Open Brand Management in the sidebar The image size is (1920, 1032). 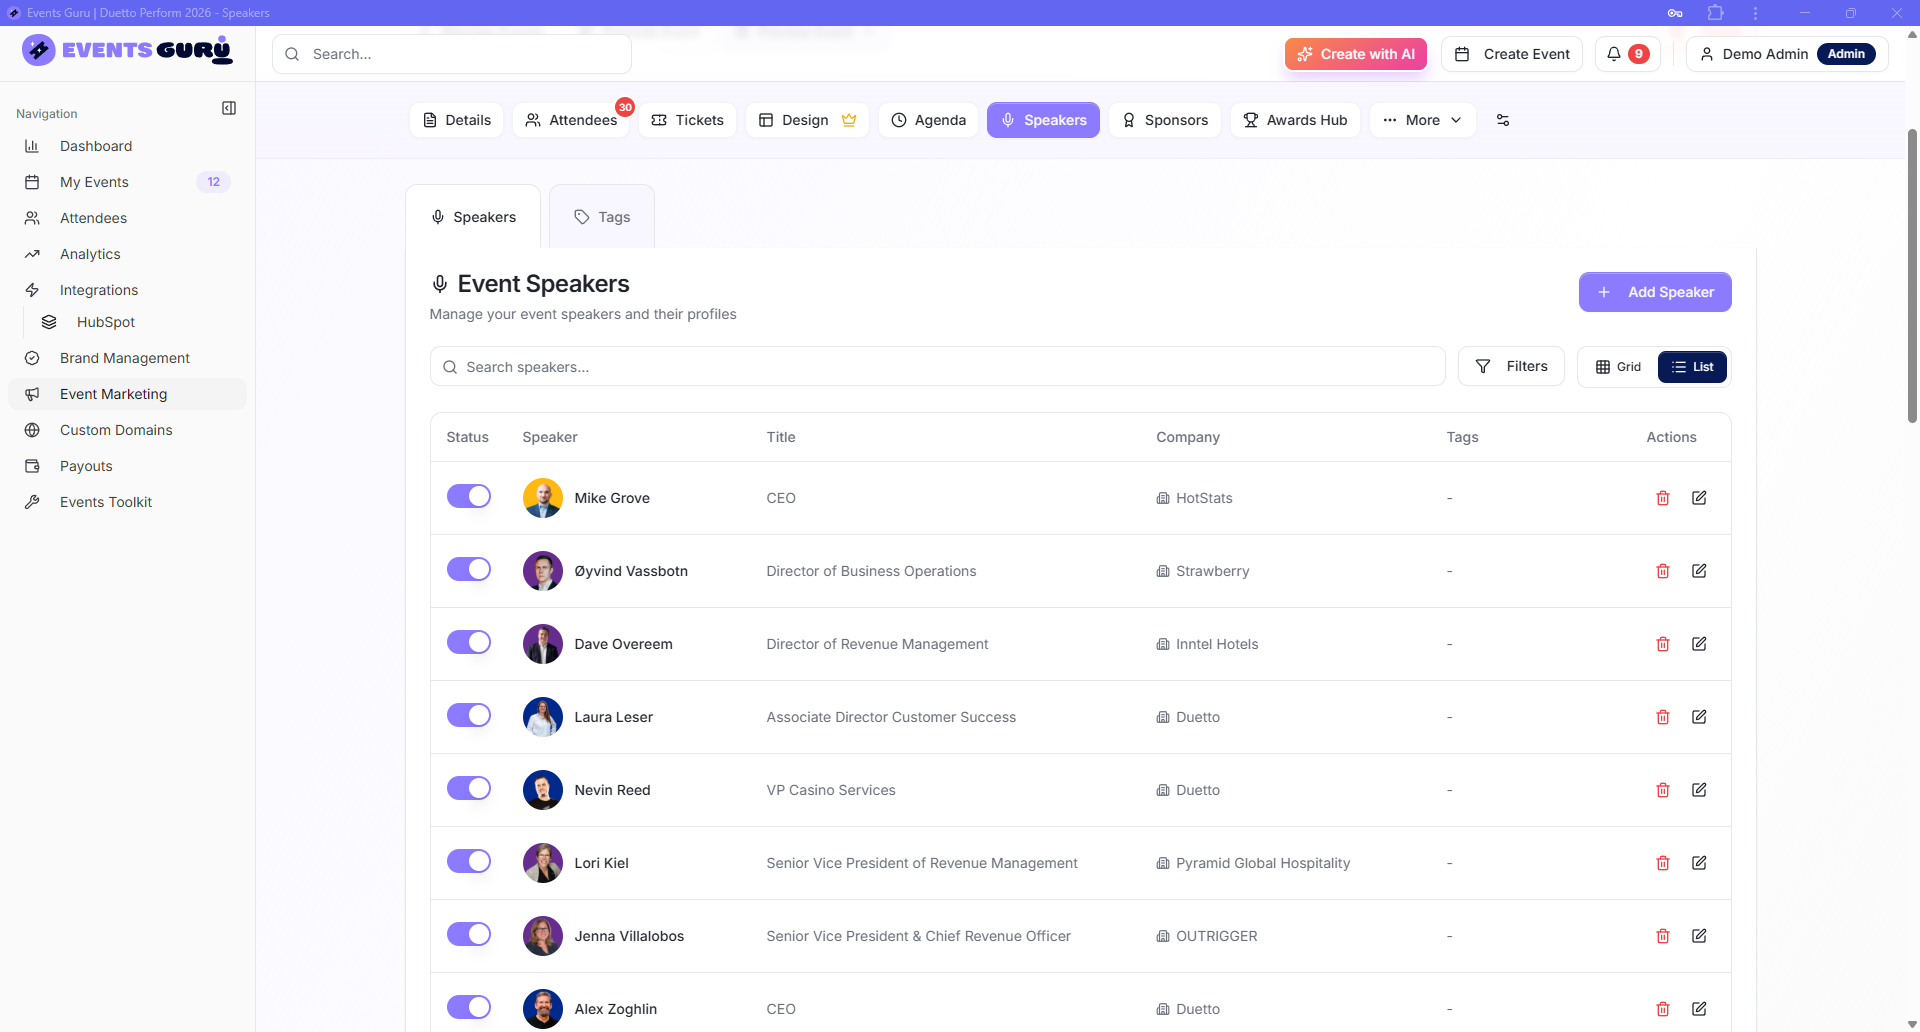click(x=127, y=358)
